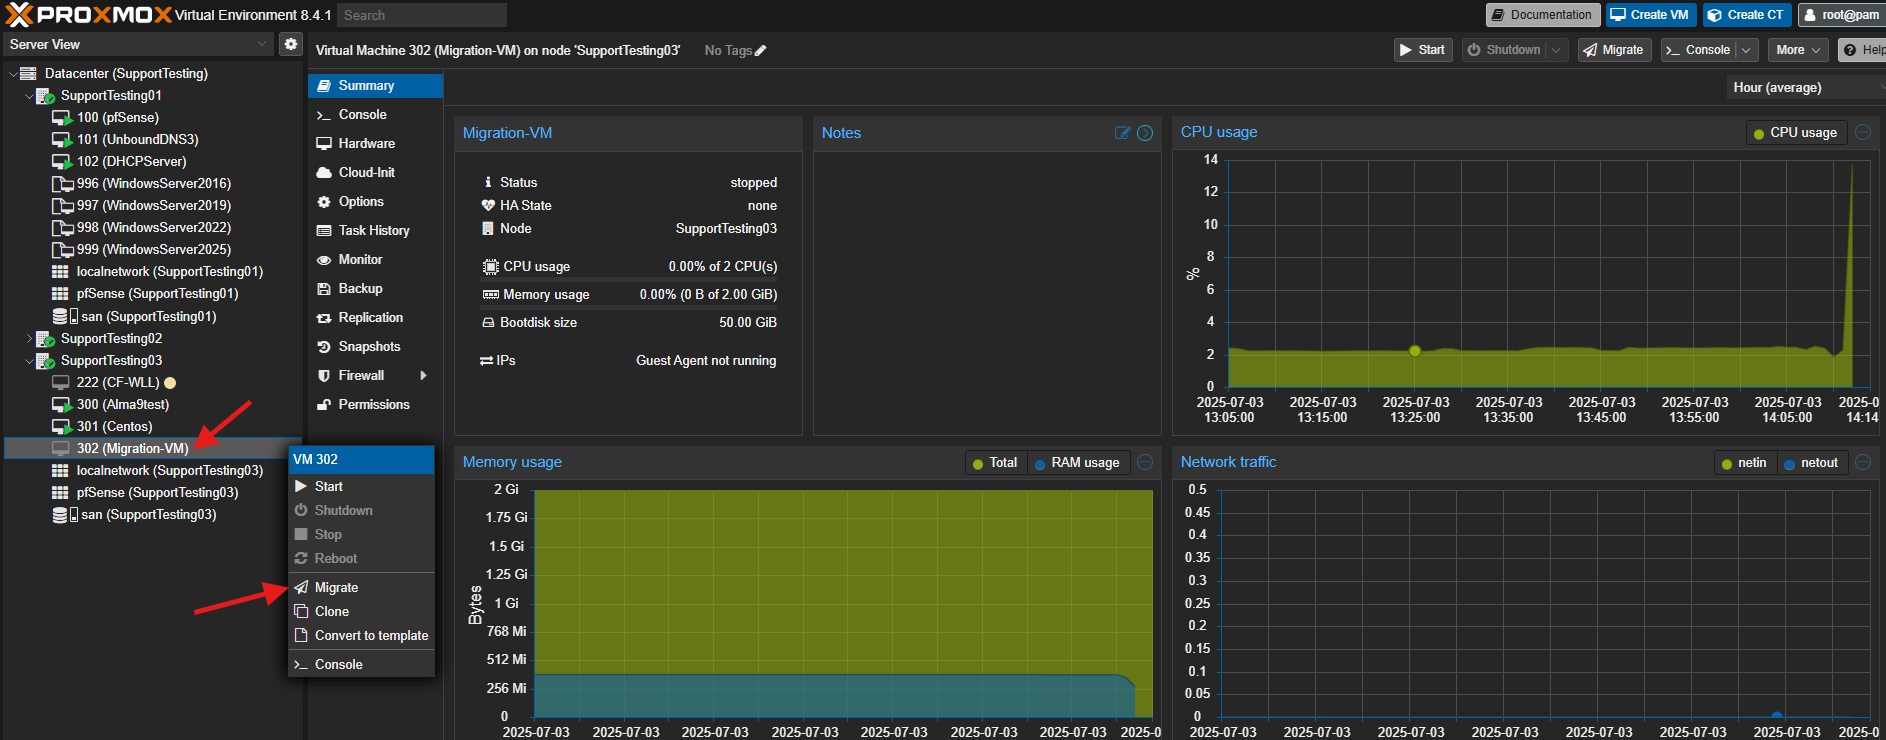Toggle the Total memory legend series

pos(995,463)
